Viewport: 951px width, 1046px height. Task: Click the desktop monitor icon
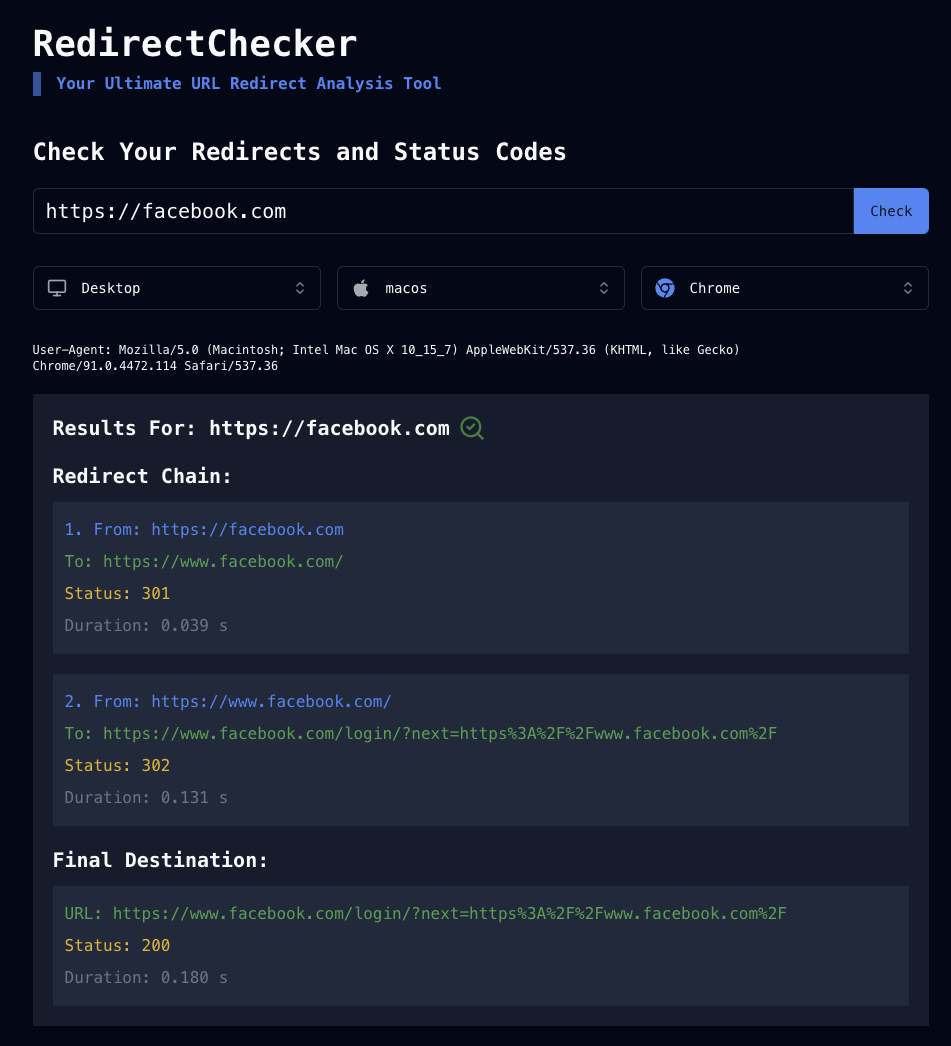(x=57, y=288)
